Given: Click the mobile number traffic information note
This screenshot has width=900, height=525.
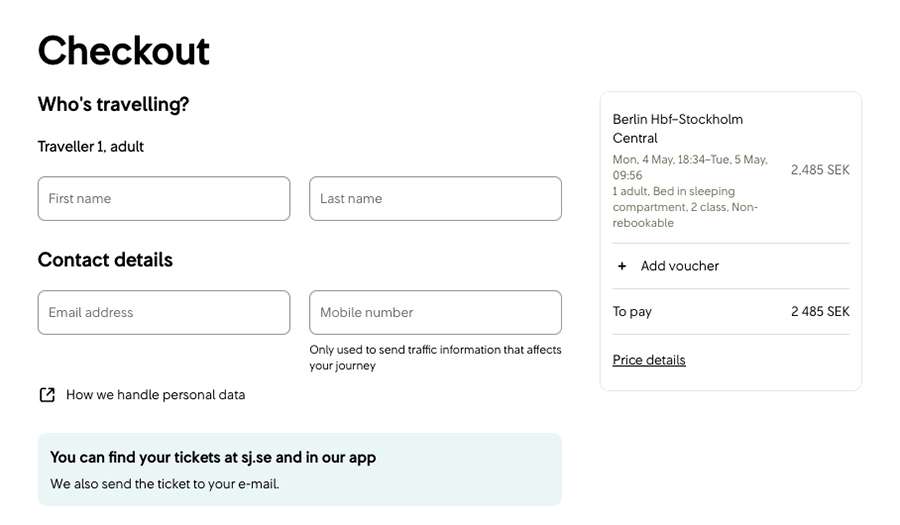Looking at the screenshot, I should (435, 357).
